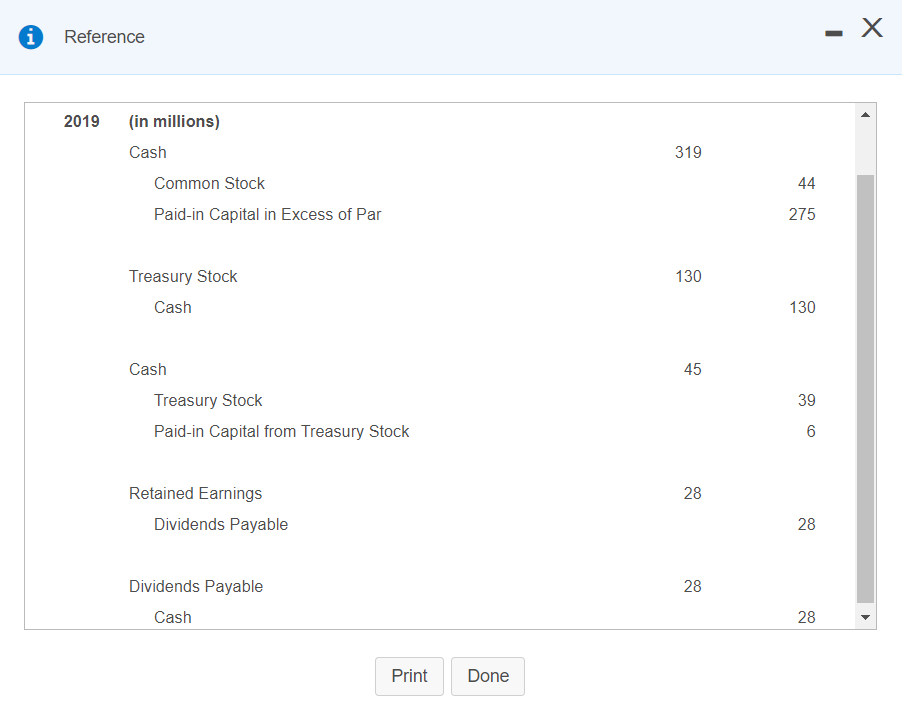902x703 pixels.
Task: Select the Common Stock credit entry
Action: (x=209, y=183)
